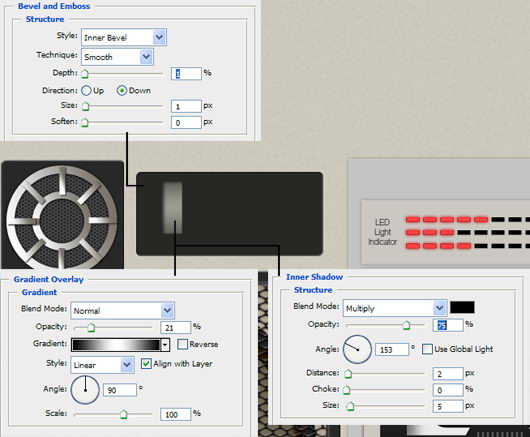Click the Gradient Overlay Opacity slider handle
Screen dimensions: 530x437
(91, 327)
